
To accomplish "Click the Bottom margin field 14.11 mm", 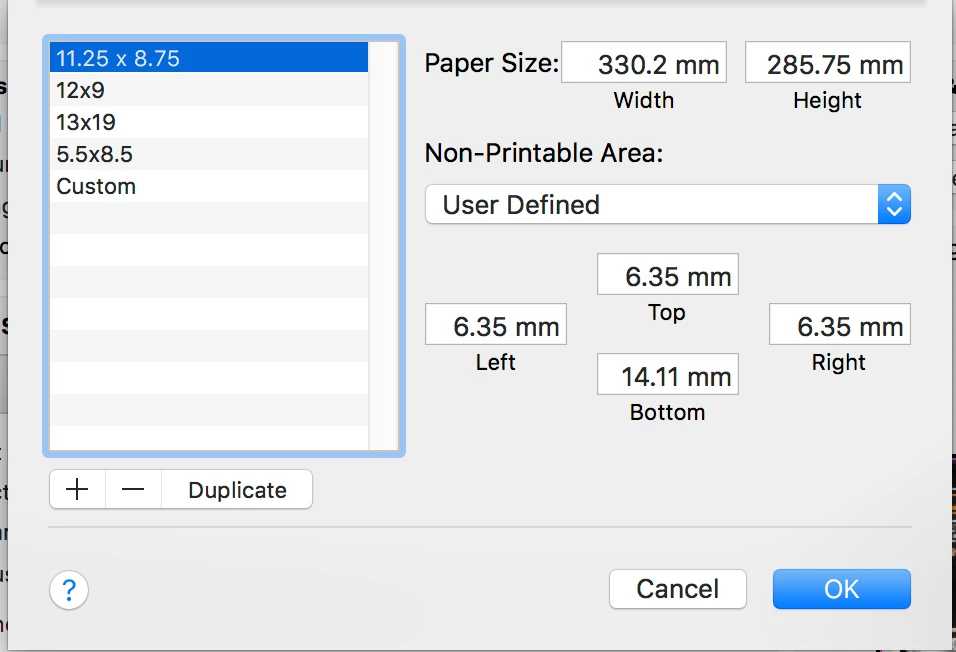I will [668, 374].
